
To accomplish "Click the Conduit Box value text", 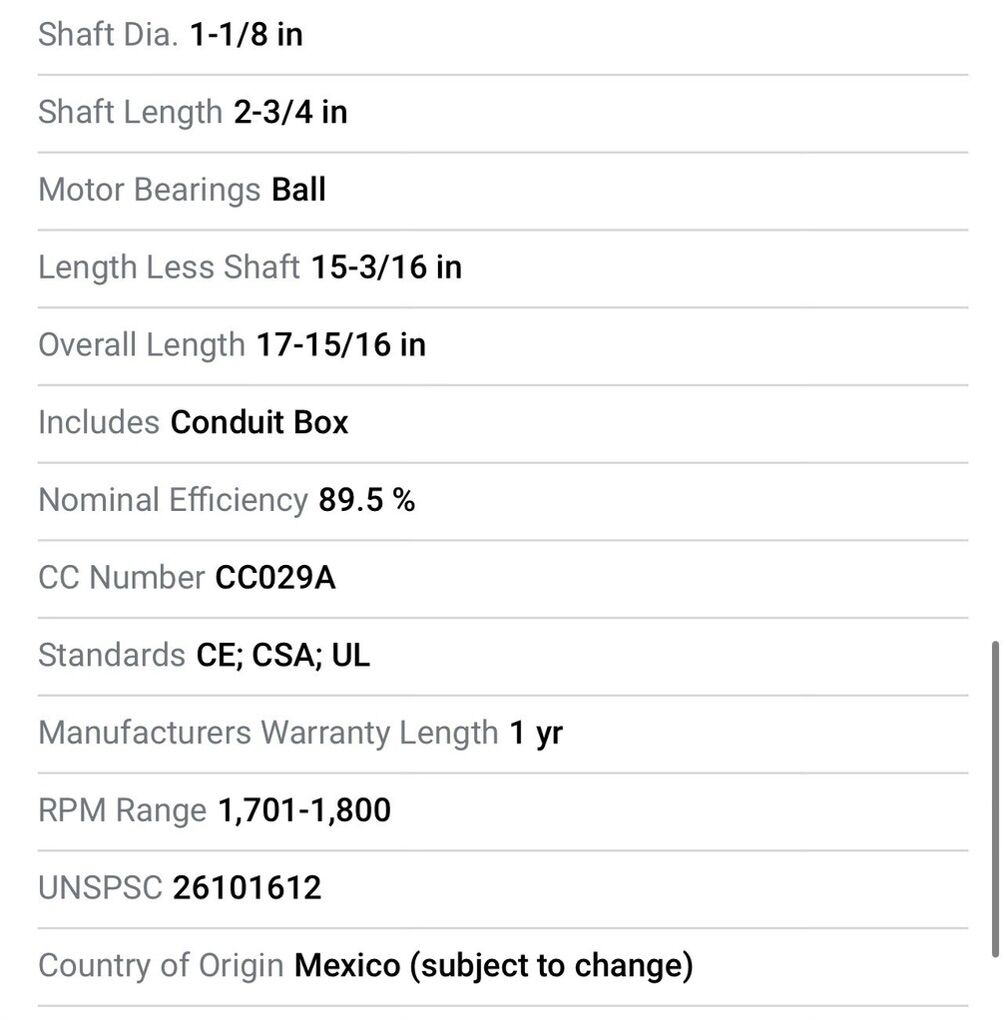I will pos(259,422).
